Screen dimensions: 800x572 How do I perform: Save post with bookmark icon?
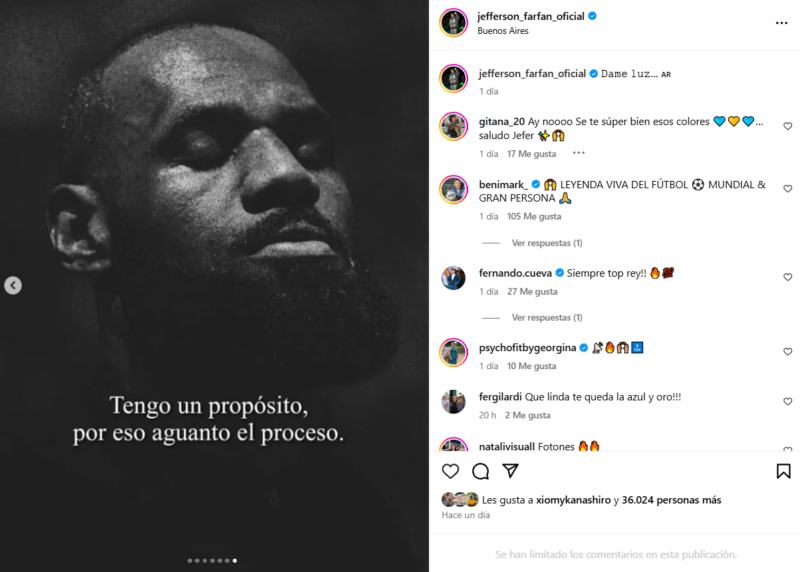pos(783,471)
